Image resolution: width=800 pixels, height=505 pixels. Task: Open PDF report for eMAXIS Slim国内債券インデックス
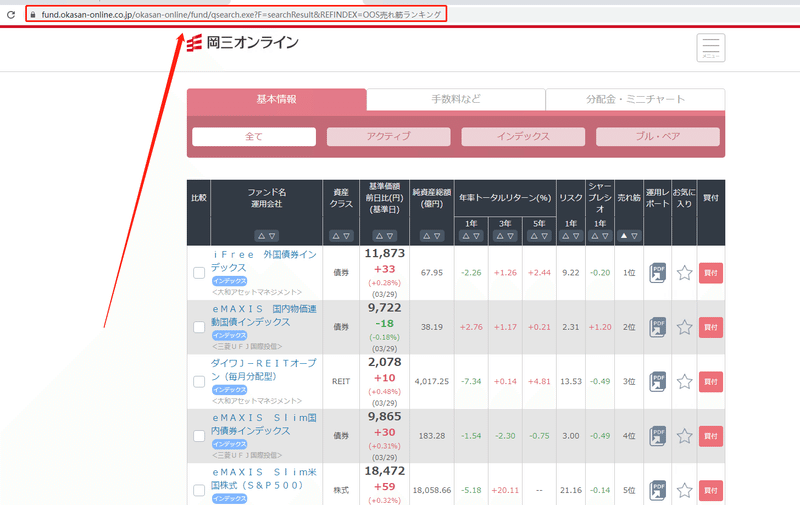pyautogui.click(x=657, y=436)
